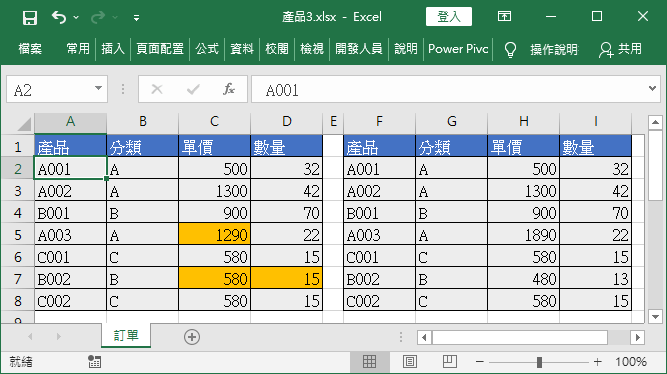
Task: Click the zoom slider handle
Action: (x=539, y=362)
